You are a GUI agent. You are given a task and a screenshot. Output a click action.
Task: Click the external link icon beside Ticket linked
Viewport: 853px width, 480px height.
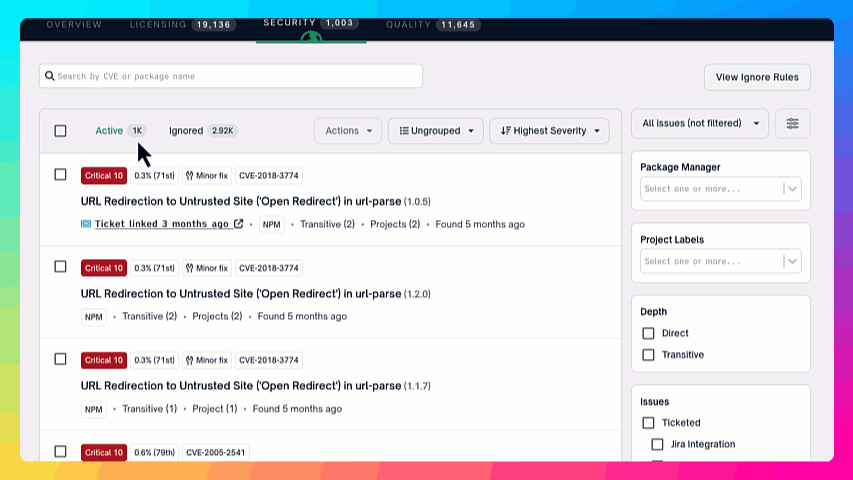[x=238, y=224]
